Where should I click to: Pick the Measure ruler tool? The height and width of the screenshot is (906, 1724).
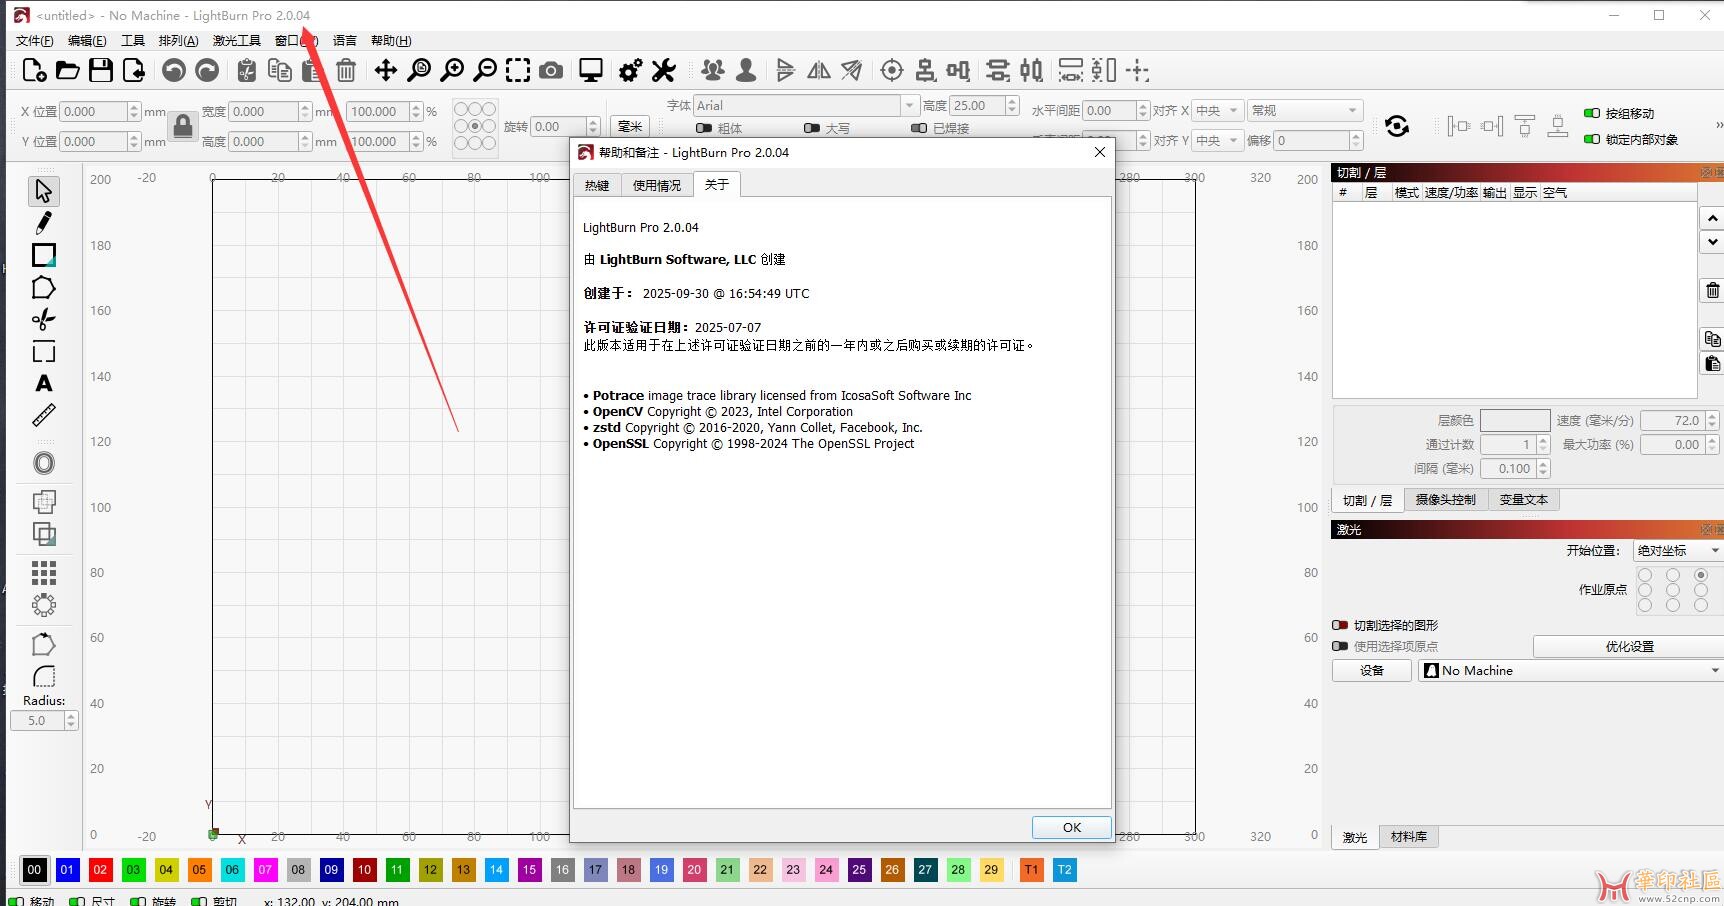click(x=43, y=415)
